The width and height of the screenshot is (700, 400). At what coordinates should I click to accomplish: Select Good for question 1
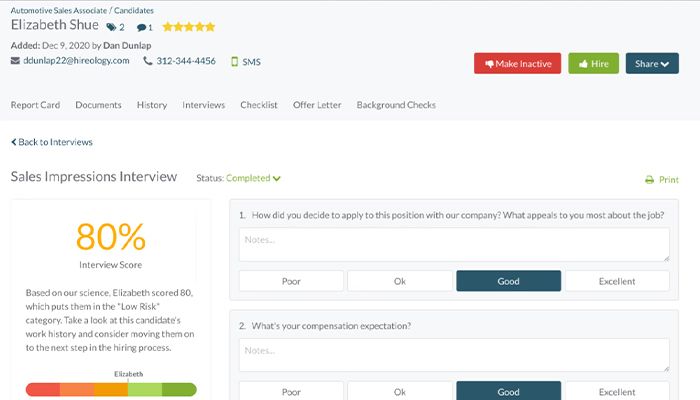508,281
